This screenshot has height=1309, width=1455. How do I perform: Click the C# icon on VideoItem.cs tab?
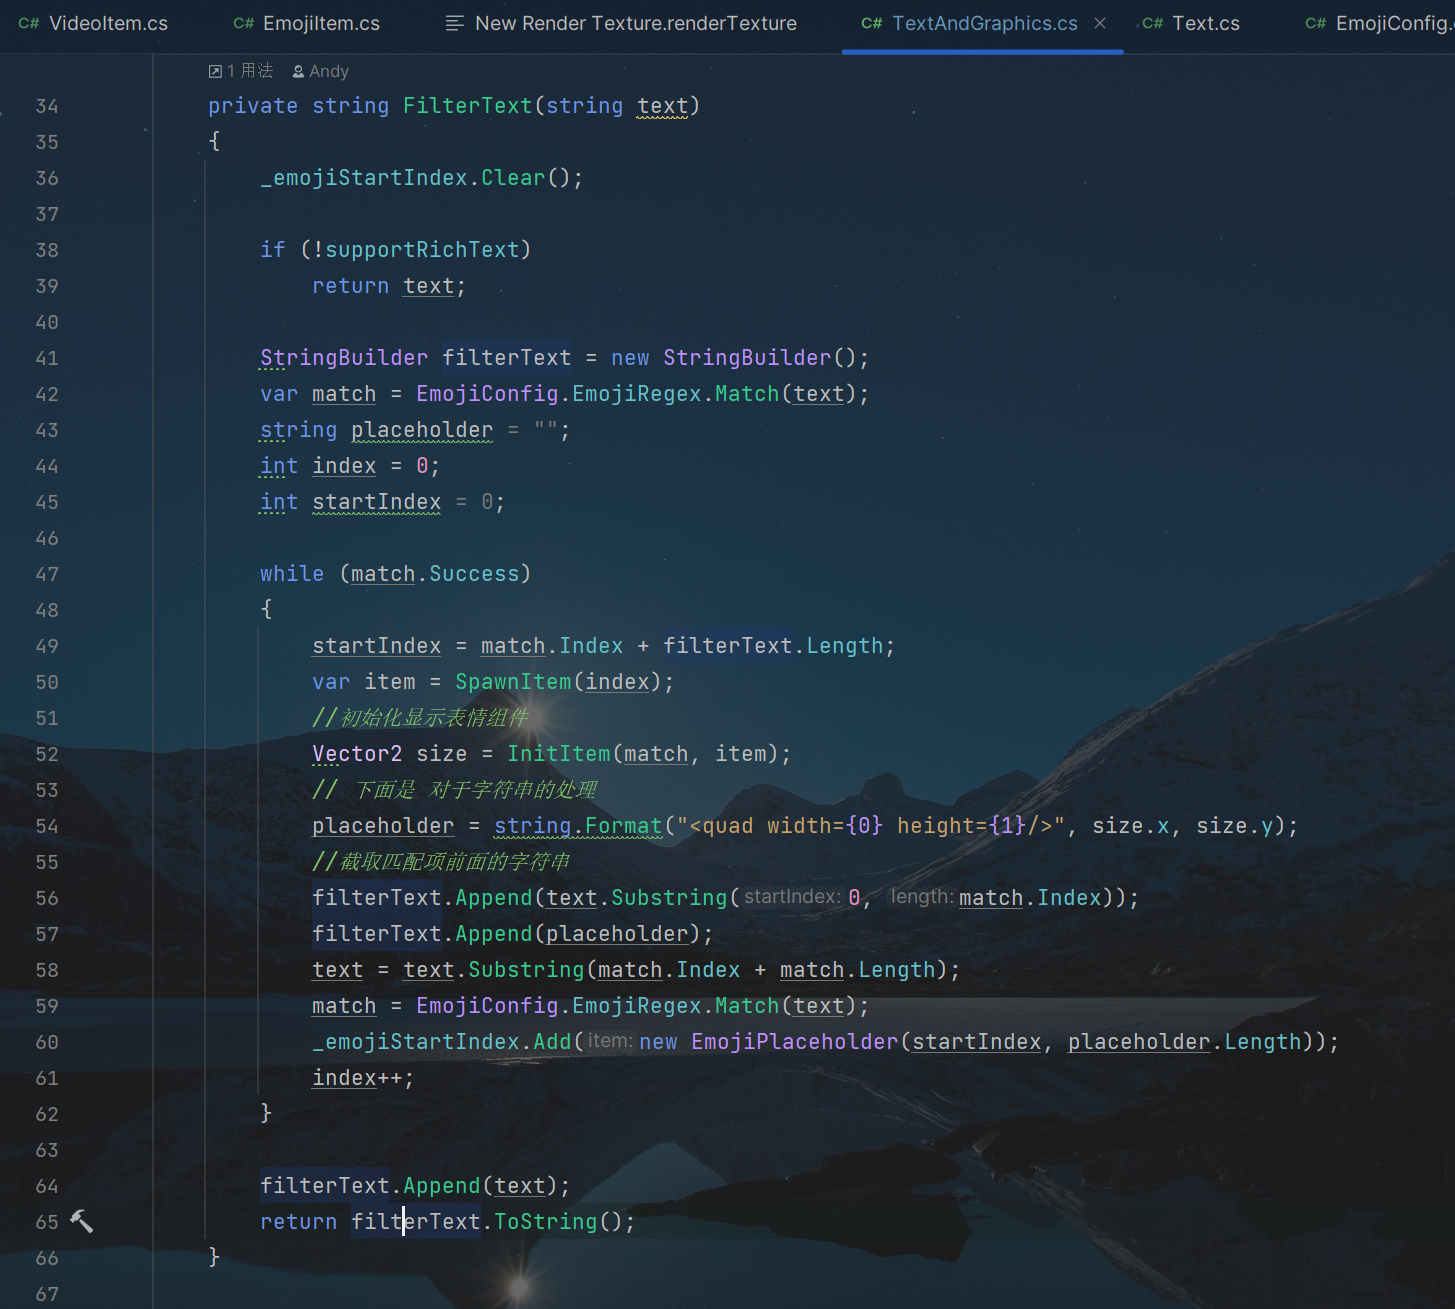[x=29, y=23]
